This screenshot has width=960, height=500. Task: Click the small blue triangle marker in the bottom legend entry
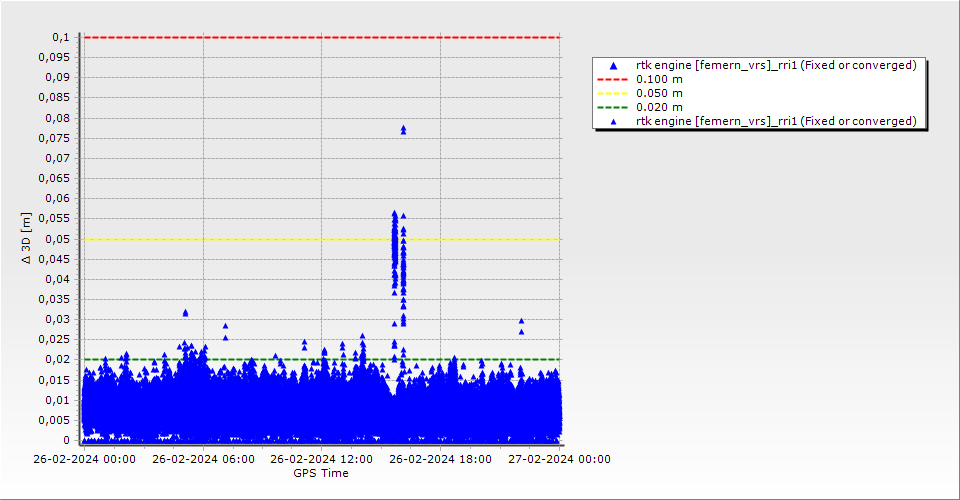(x=613, y=121)
